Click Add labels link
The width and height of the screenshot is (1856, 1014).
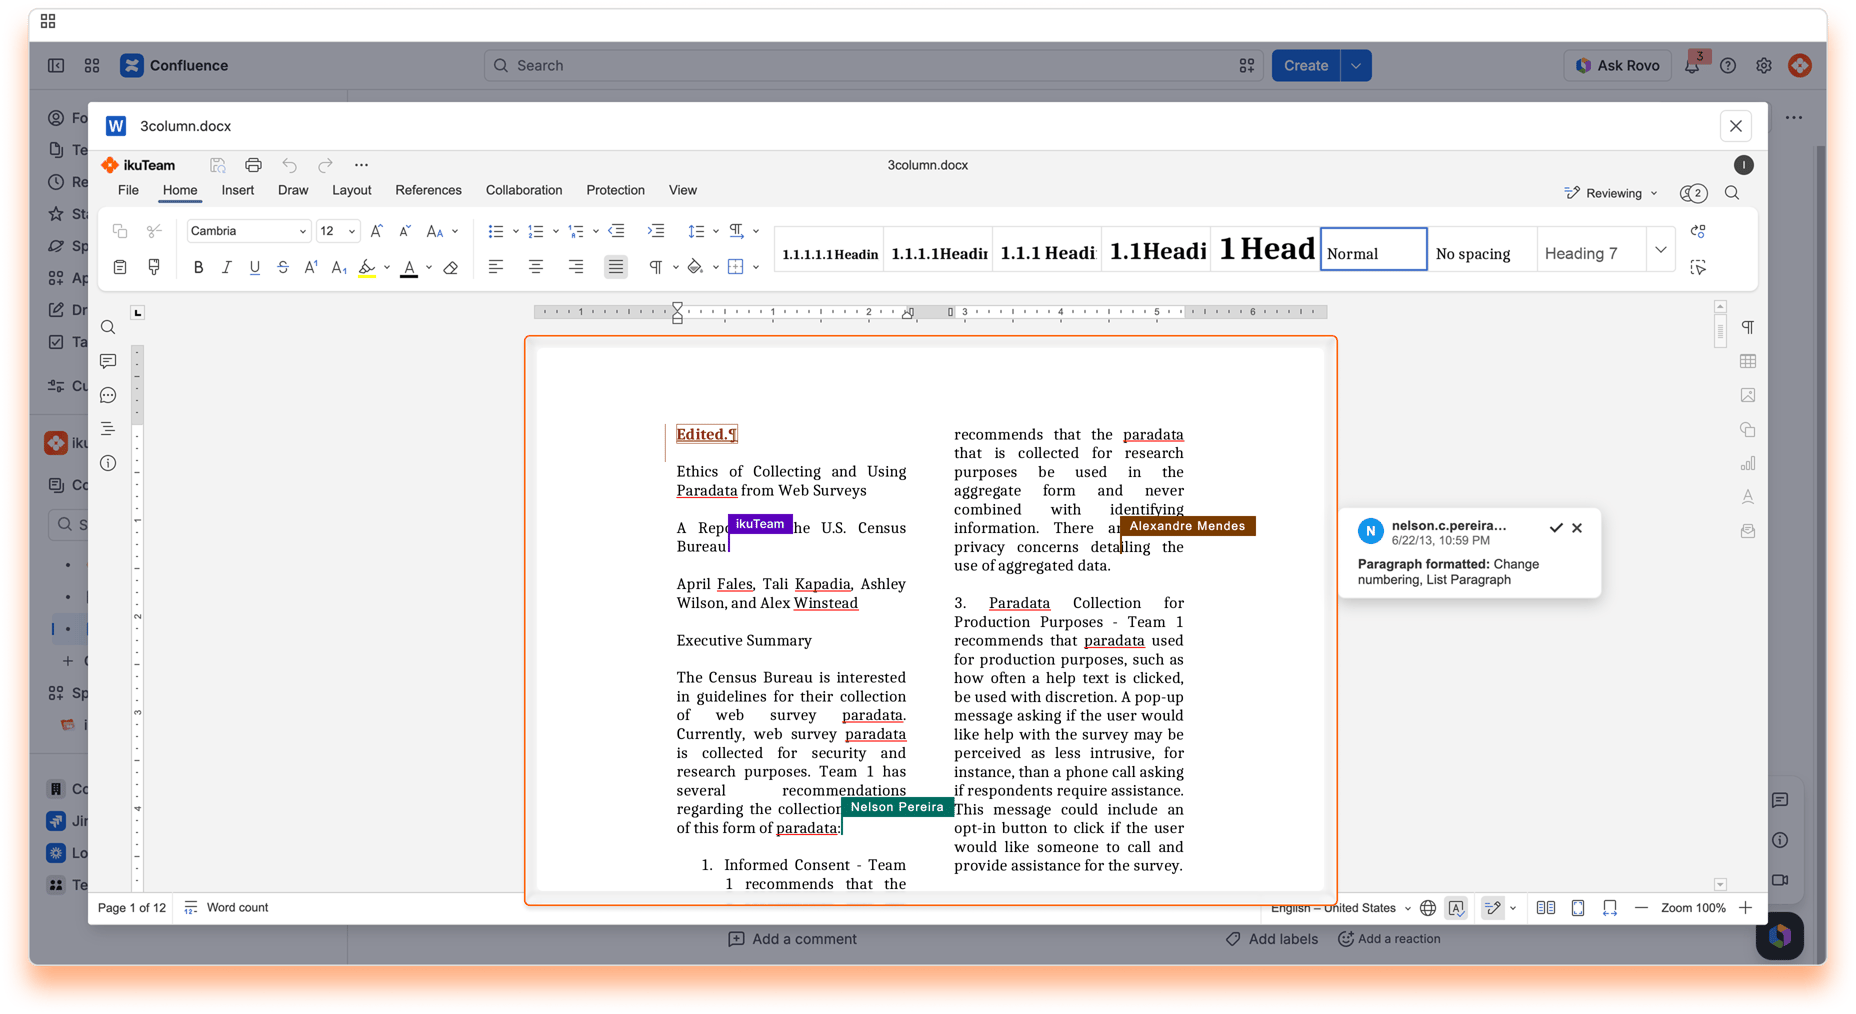pyautogui.click(x=1271, y=939)
